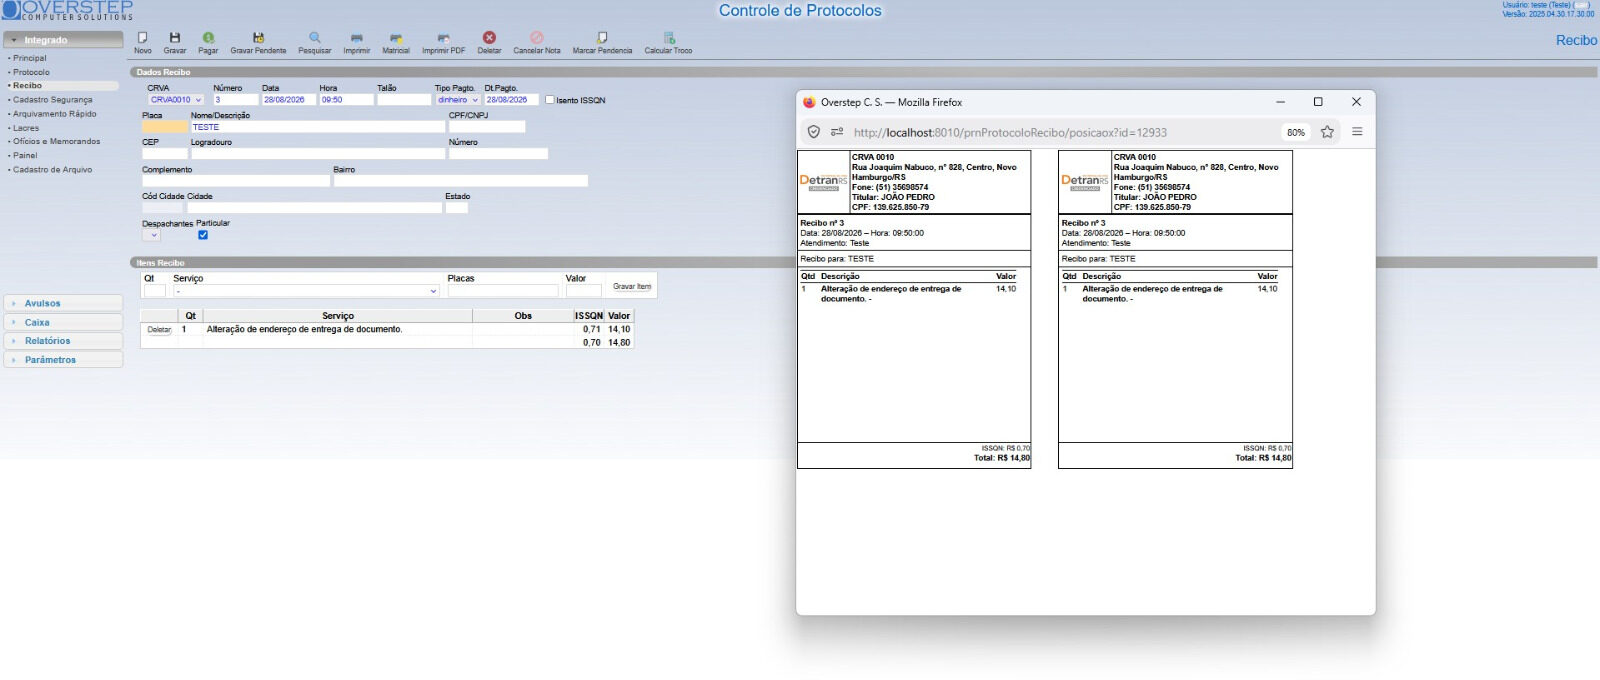
Task: Open Cadastro Segurança in the sidebar
Action: 52,100
